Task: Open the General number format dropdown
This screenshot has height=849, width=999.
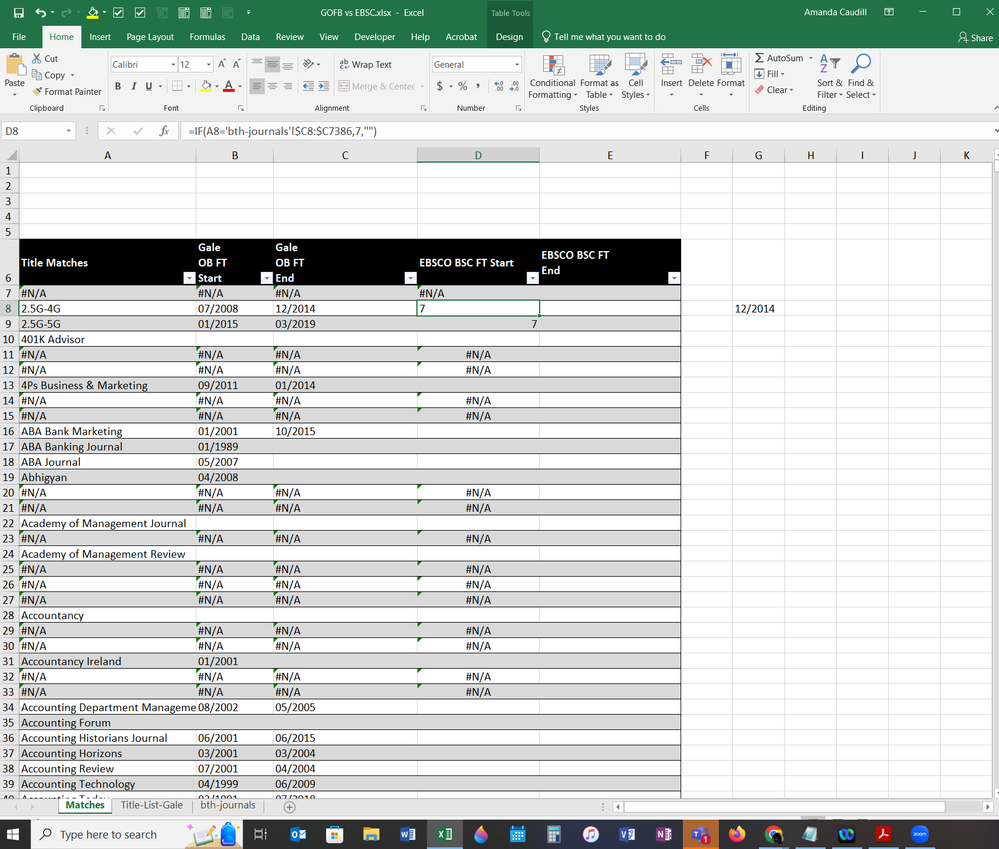Action: (x=517, y=64)
